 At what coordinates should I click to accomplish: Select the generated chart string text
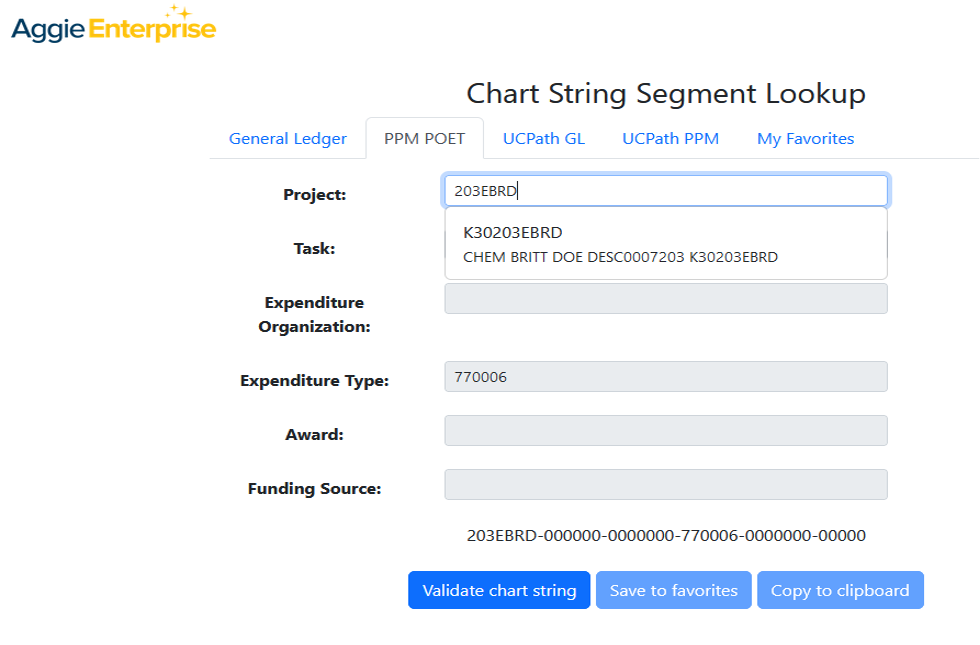pos(665,535)
